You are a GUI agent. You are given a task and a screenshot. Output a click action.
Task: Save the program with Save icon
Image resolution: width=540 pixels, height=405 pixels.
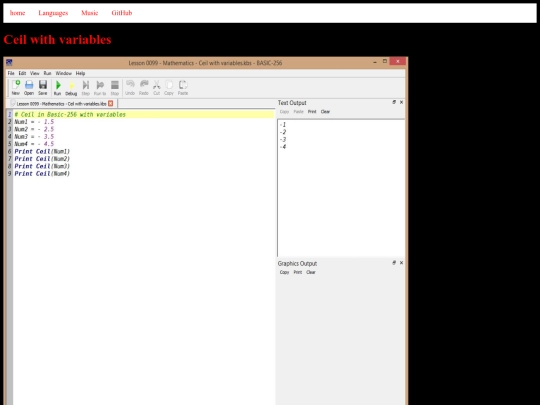click(x=43, y=87)
